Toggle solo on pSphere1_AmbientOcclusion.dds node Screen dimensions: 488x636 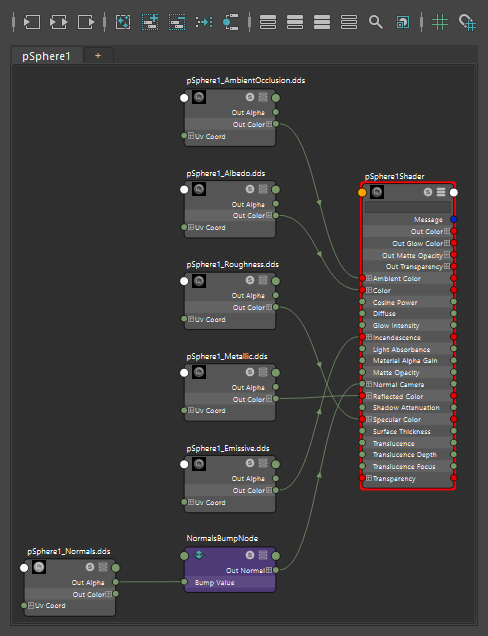[250, 97]
